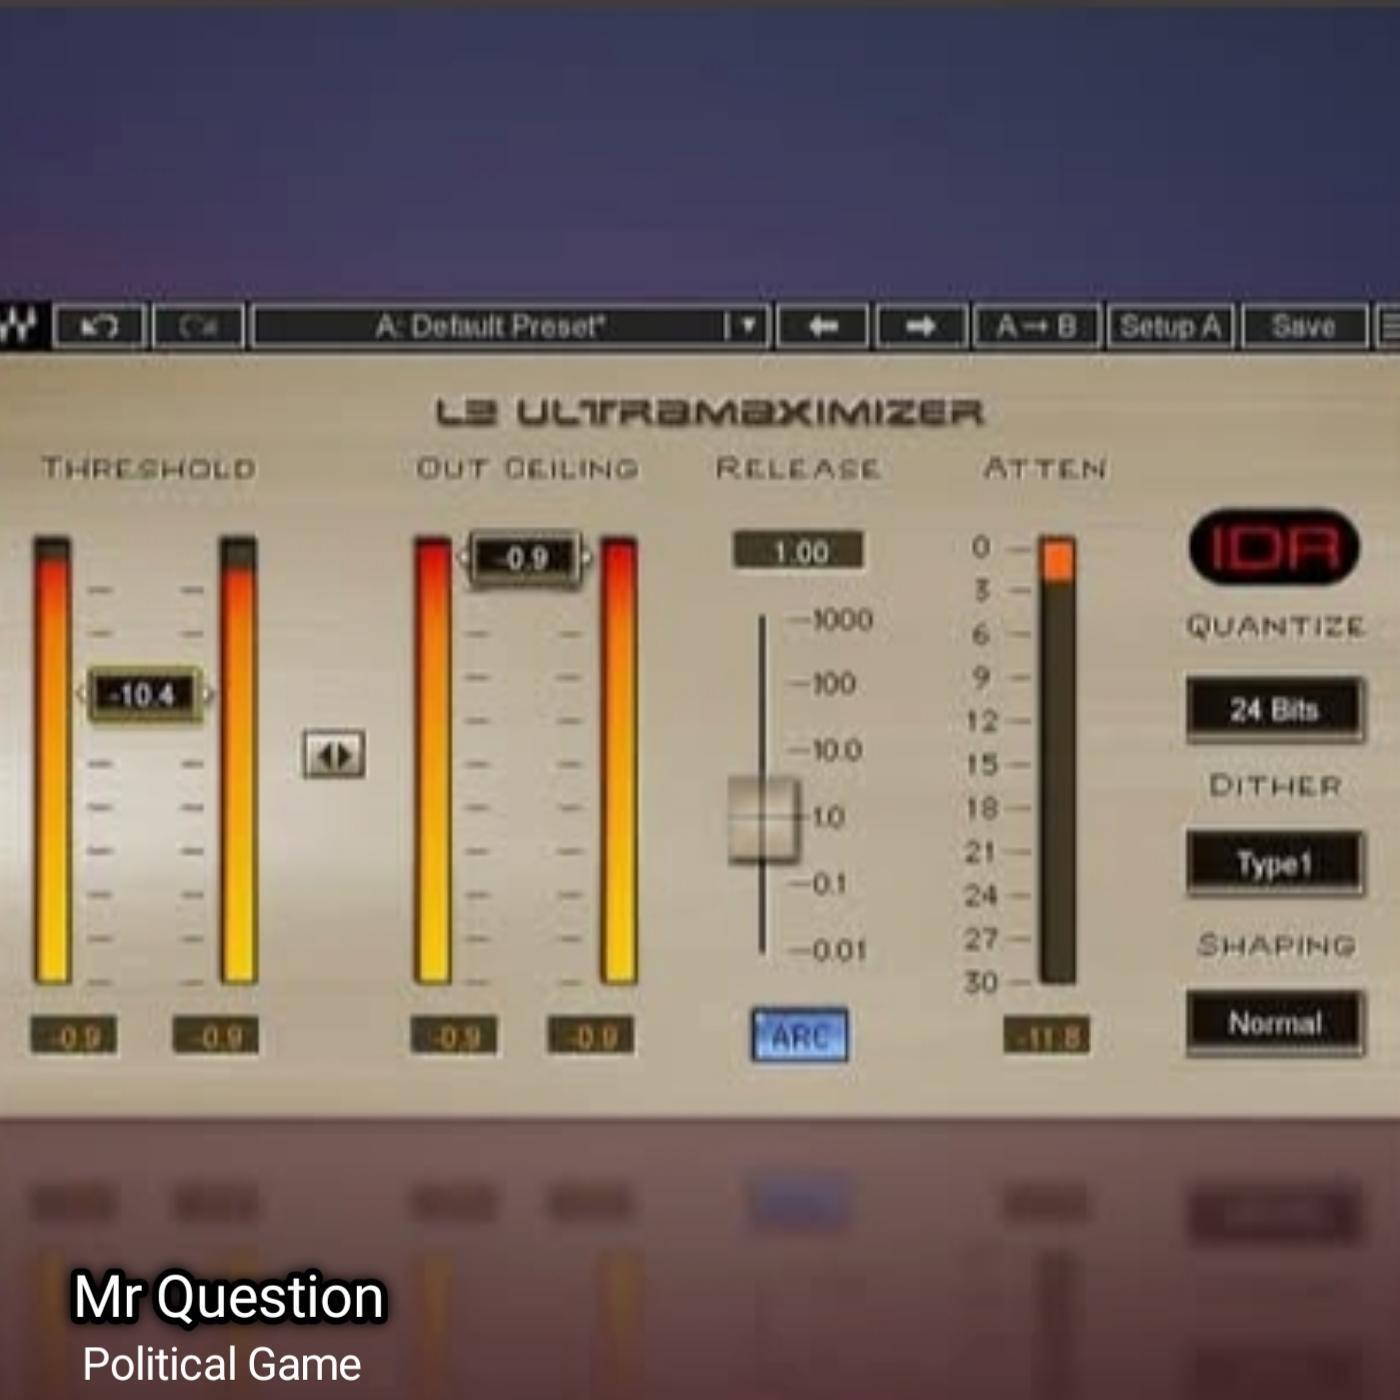Click the Atten -11.8 readout
The height and width of the screenshot is (1400, 1400).
pyautogui.click(x=1047, y=1036)
